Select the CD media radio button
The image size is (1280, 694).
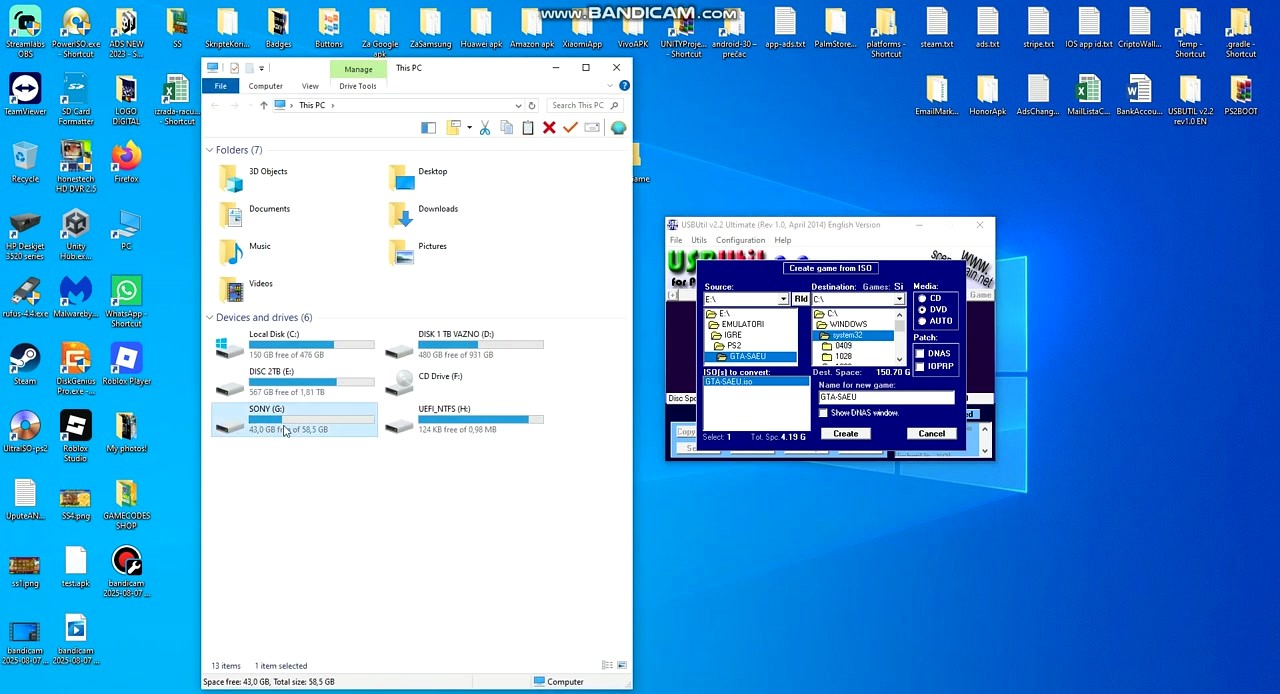(922, 297)
